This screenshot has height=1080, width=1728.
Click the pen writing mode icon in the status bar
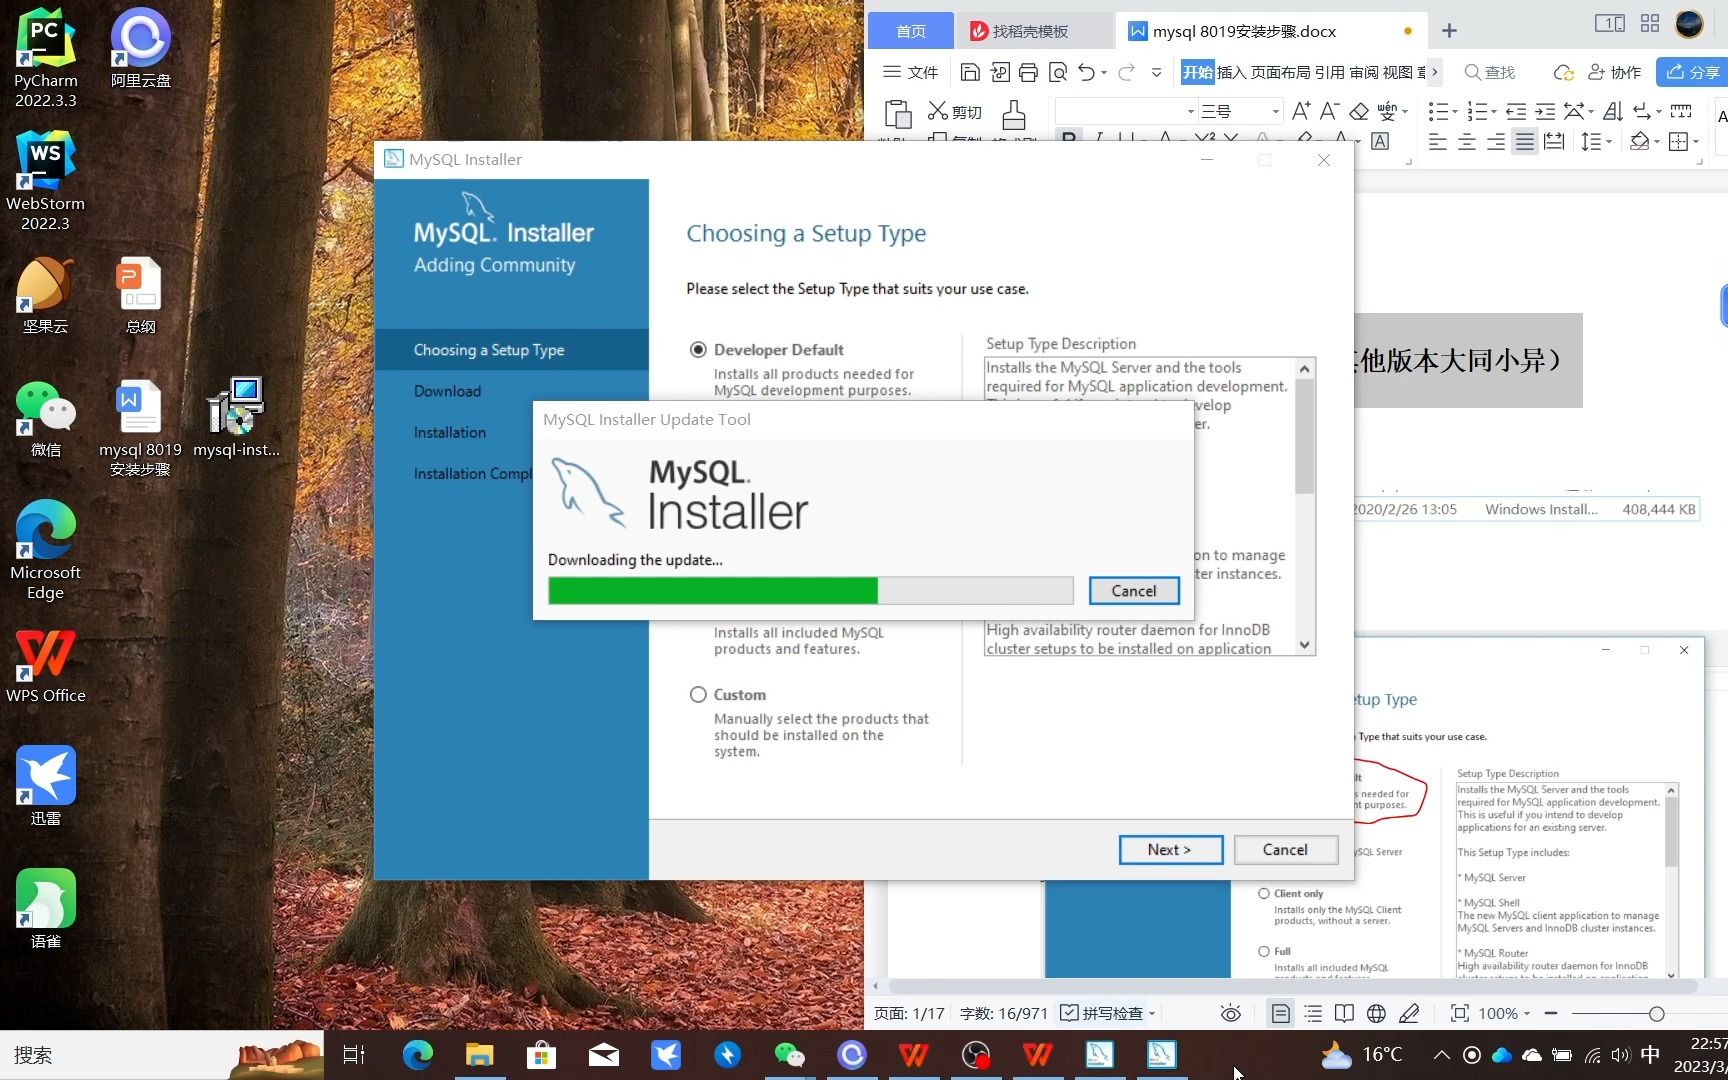pyautogui.click(x=1409, y=1014)
